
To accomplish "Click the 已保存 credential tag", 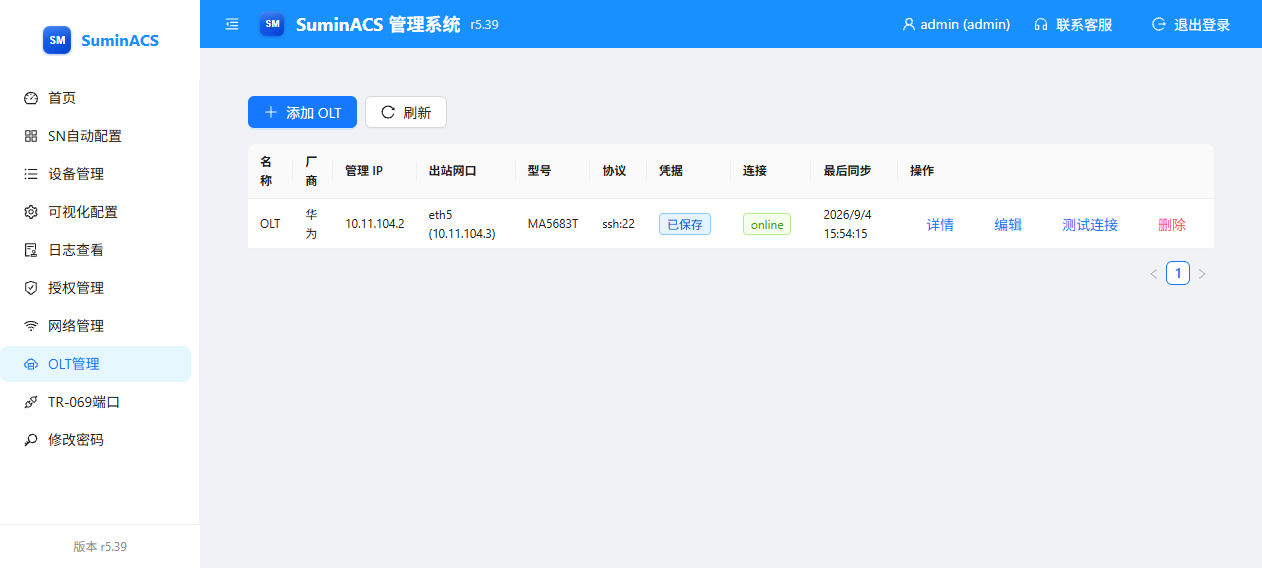I will pyautogui.click(x=685, y=224).
